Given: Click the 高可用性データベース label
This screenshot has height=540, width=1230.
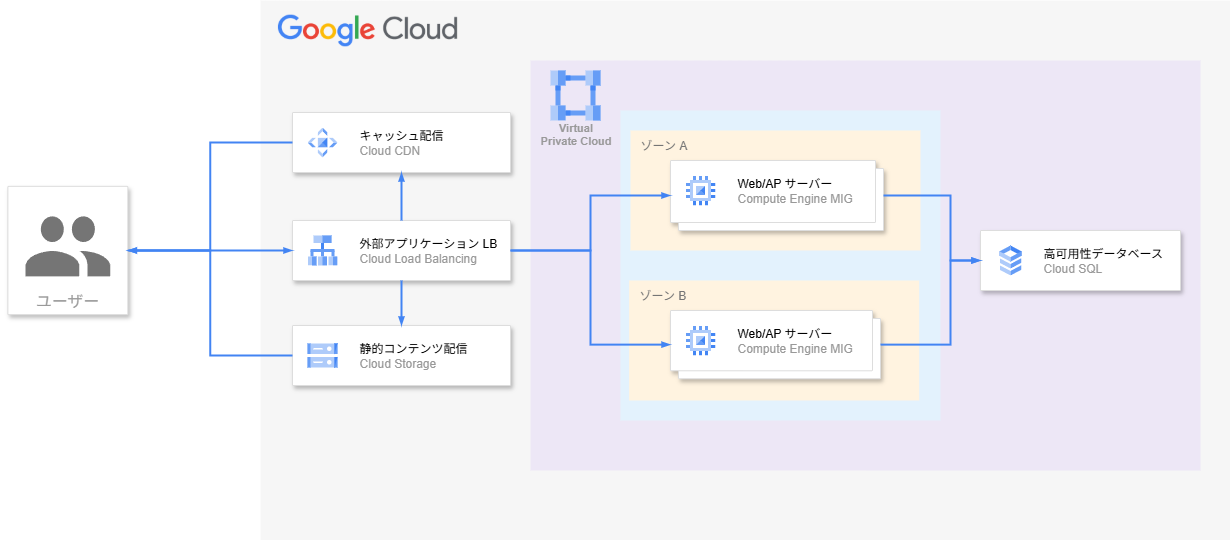Looking at the screenshot, I should 1102,254.
